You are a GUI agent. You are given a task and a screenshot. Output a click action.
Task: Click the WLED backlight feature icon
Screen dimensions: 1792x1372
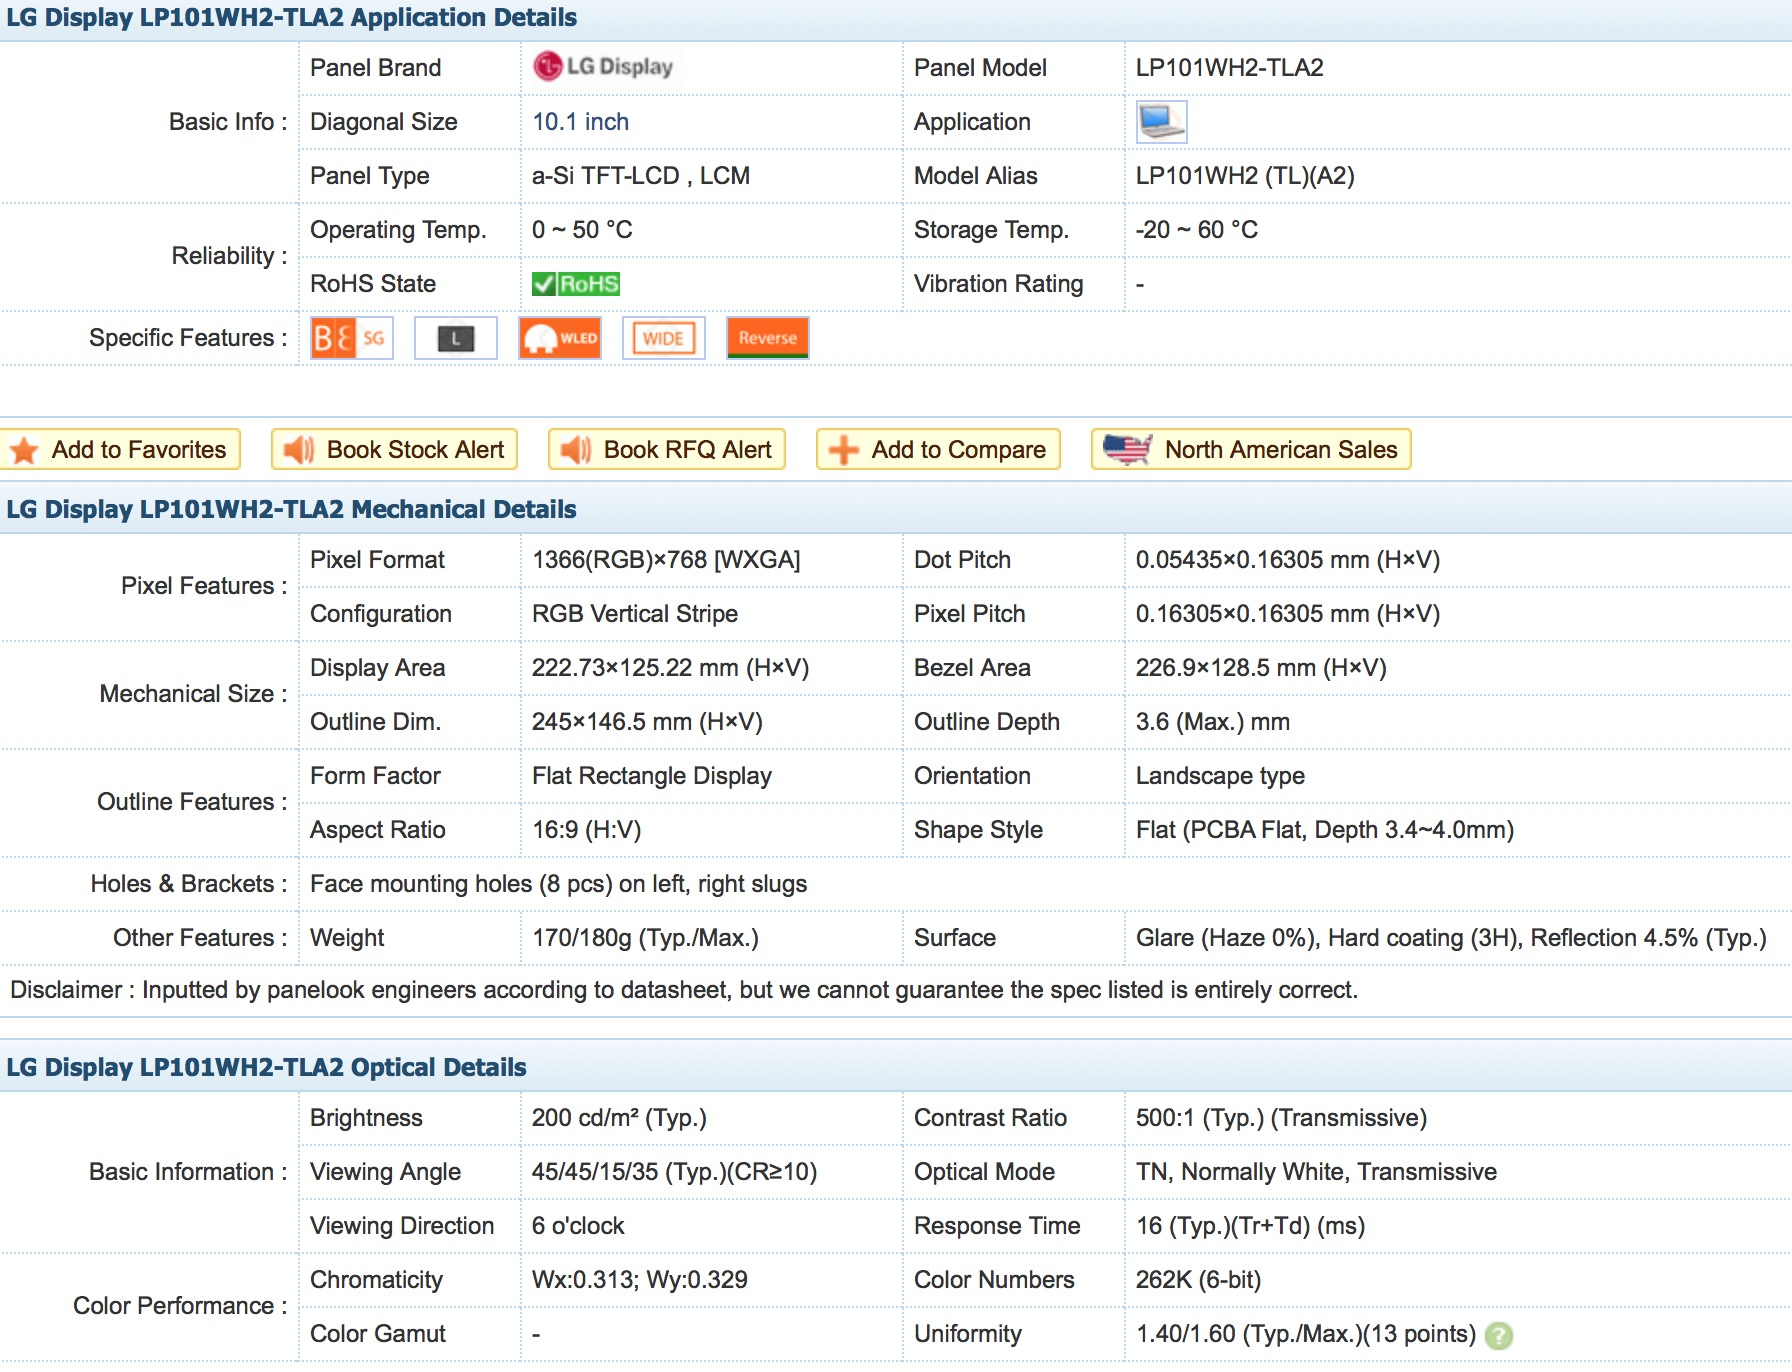[x=559, y=338]
